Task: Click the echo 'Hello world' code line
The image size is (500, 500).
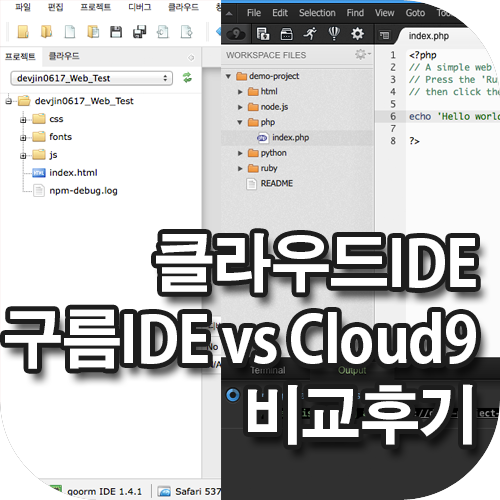Action: [454, 116]
